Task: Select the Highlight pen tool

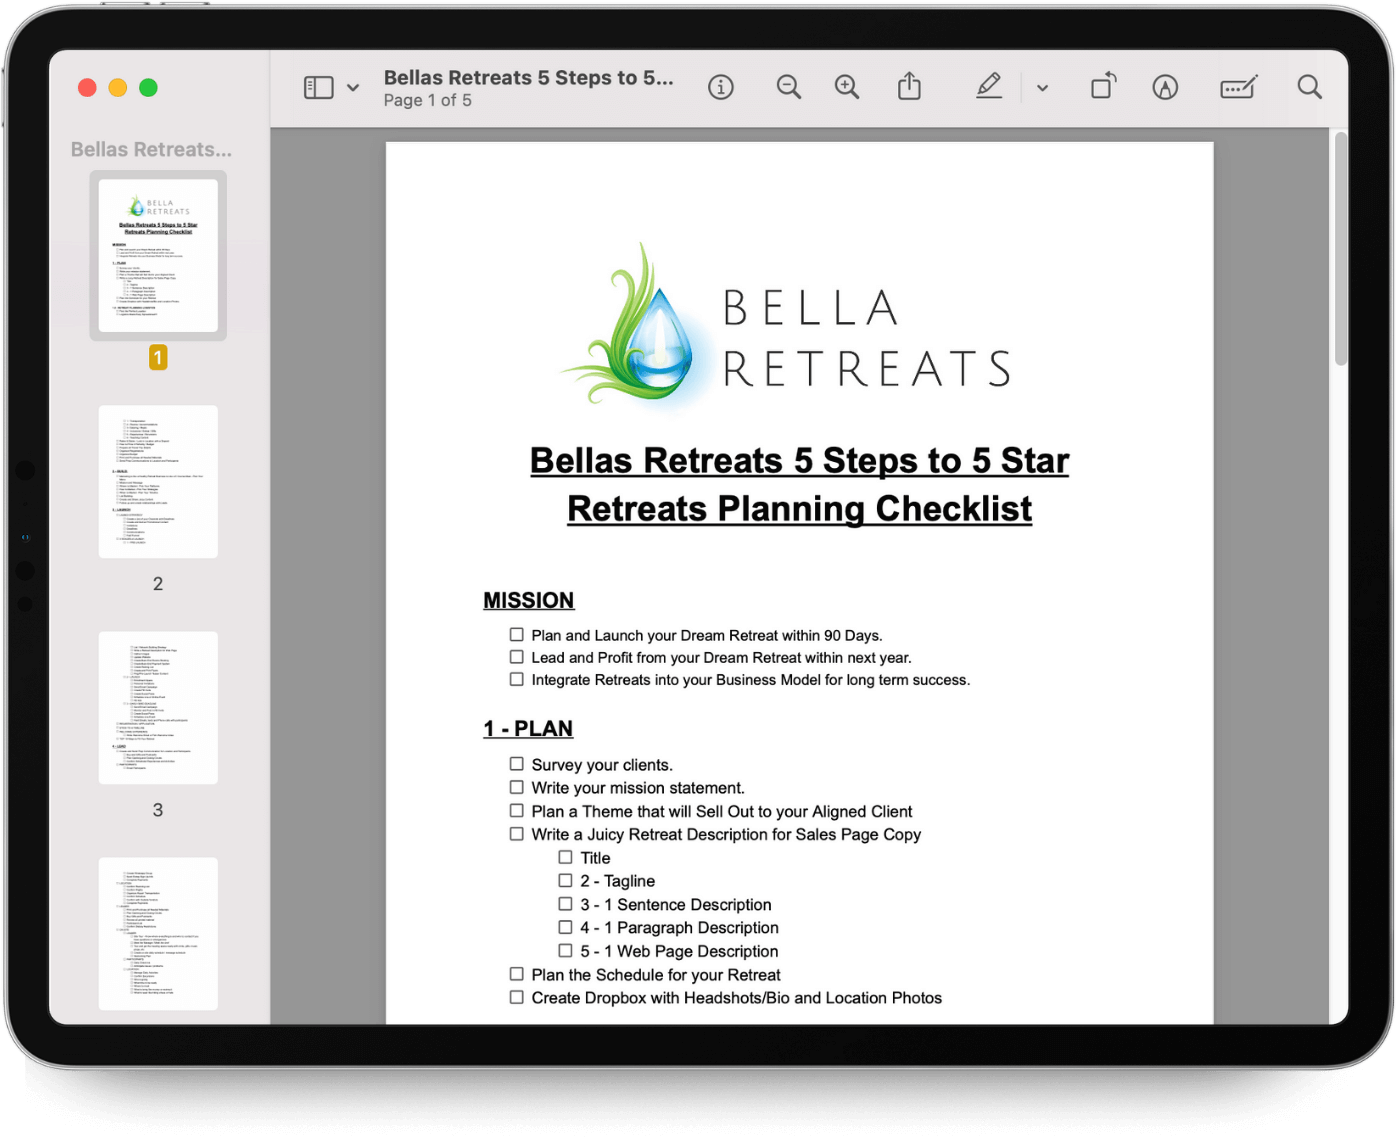Action: (989, 87)
